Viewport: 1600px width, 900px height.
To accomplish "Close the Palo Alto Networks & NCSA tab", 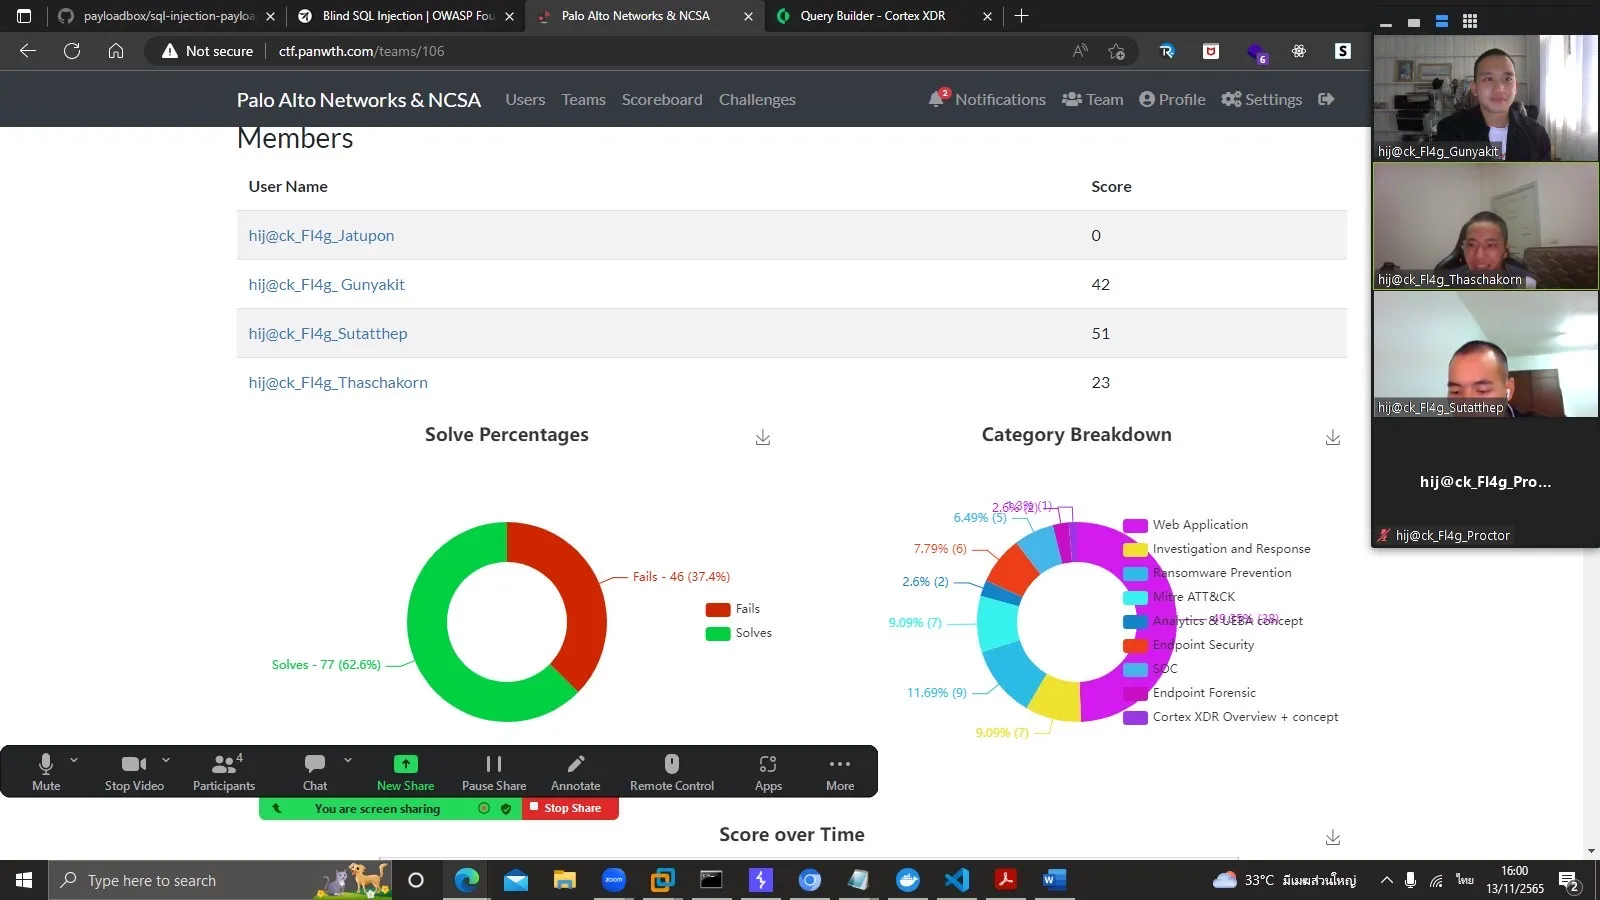I will [x=748, y=16].
